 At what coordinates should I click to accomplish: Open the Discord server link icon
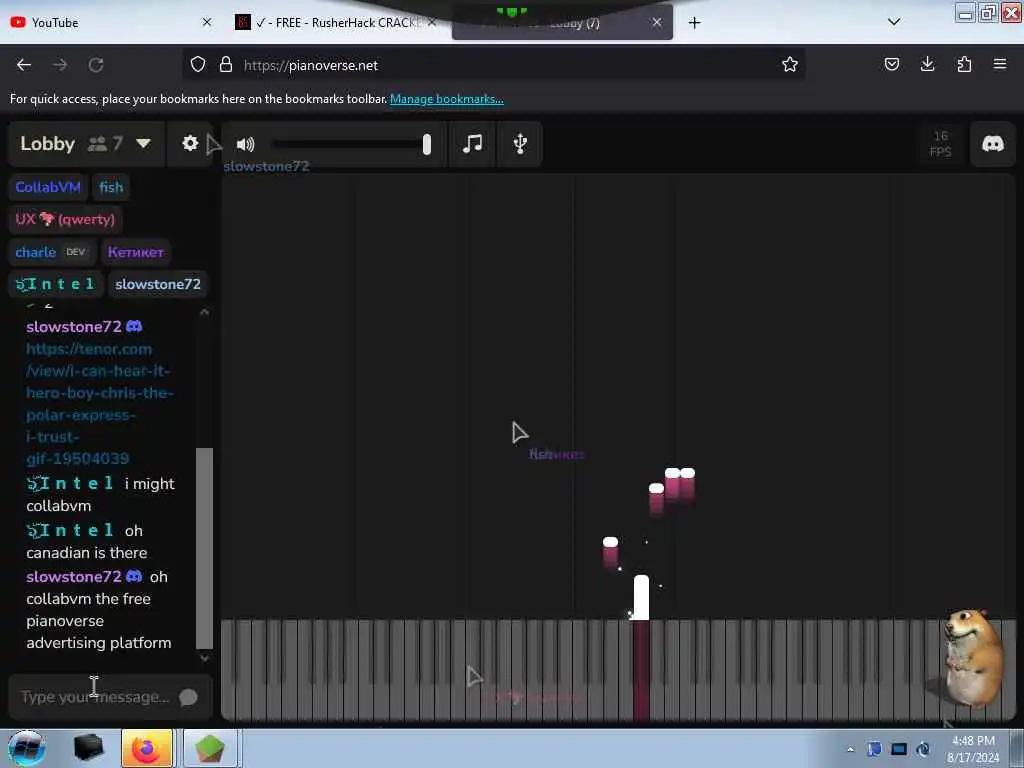point(993,144)
